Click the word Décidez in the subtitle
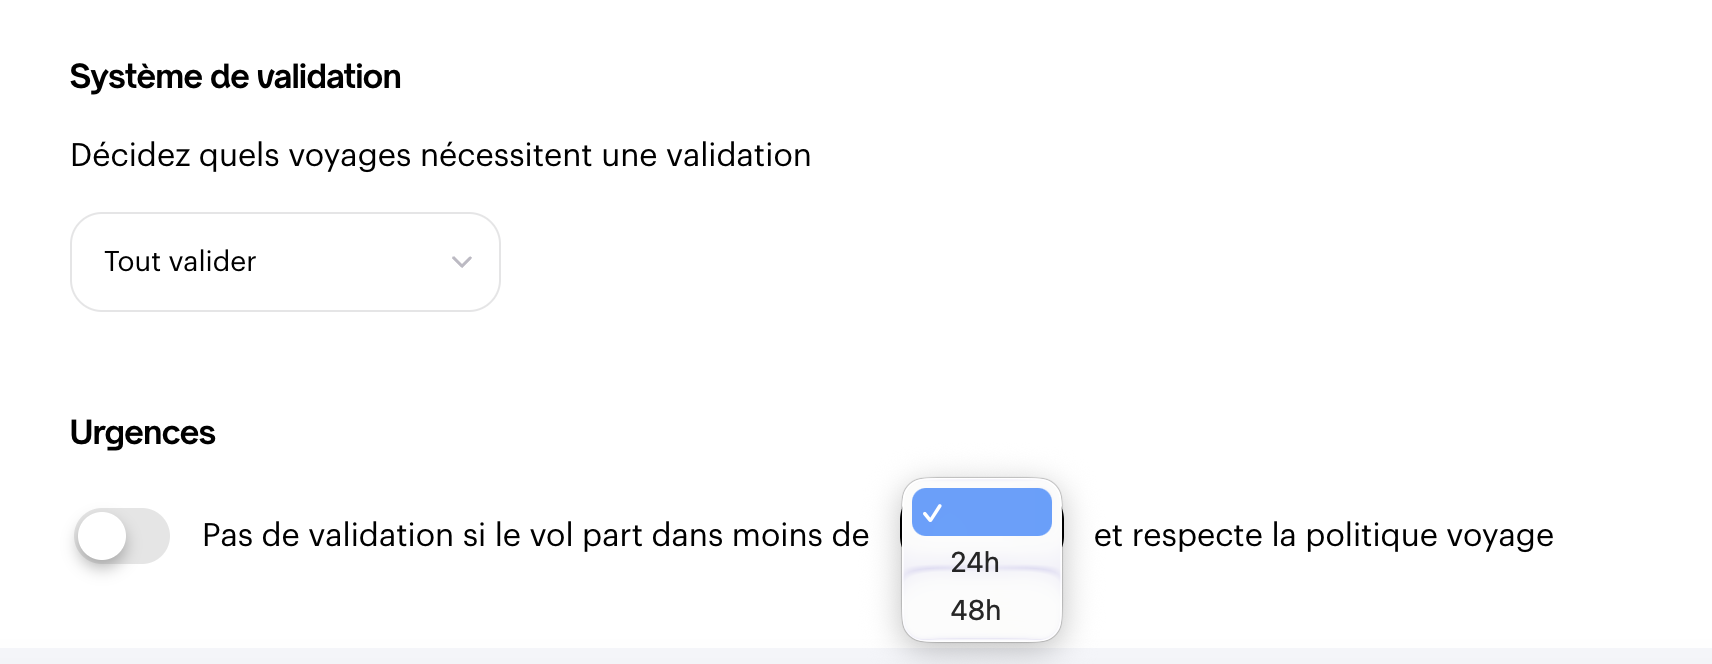 [130, 156]
